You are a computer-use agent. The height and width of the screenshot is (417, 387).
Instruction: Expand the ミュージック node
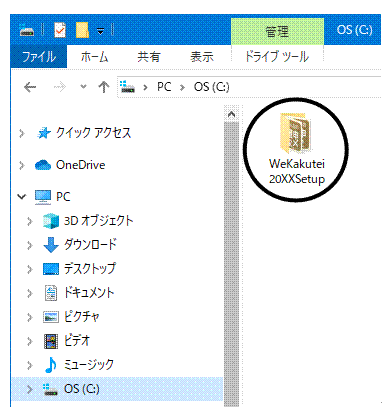[x=30, y=365]
